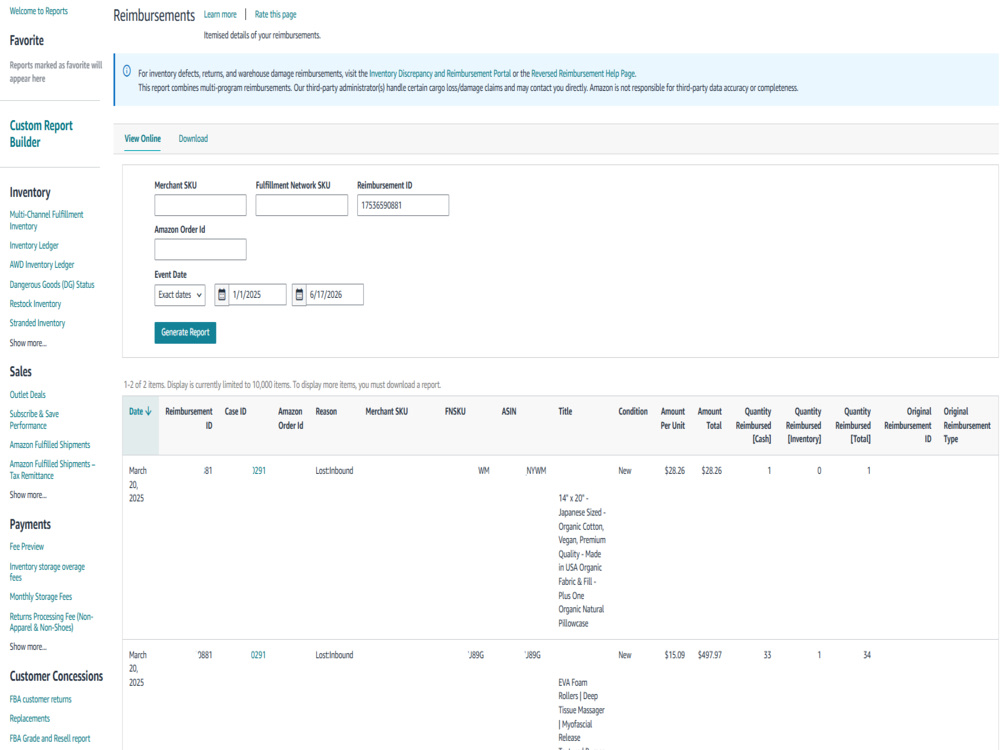Click the Original Reimbursement Type column header
This screenshot has height=750, width=1000.
(x=967, y=425)
